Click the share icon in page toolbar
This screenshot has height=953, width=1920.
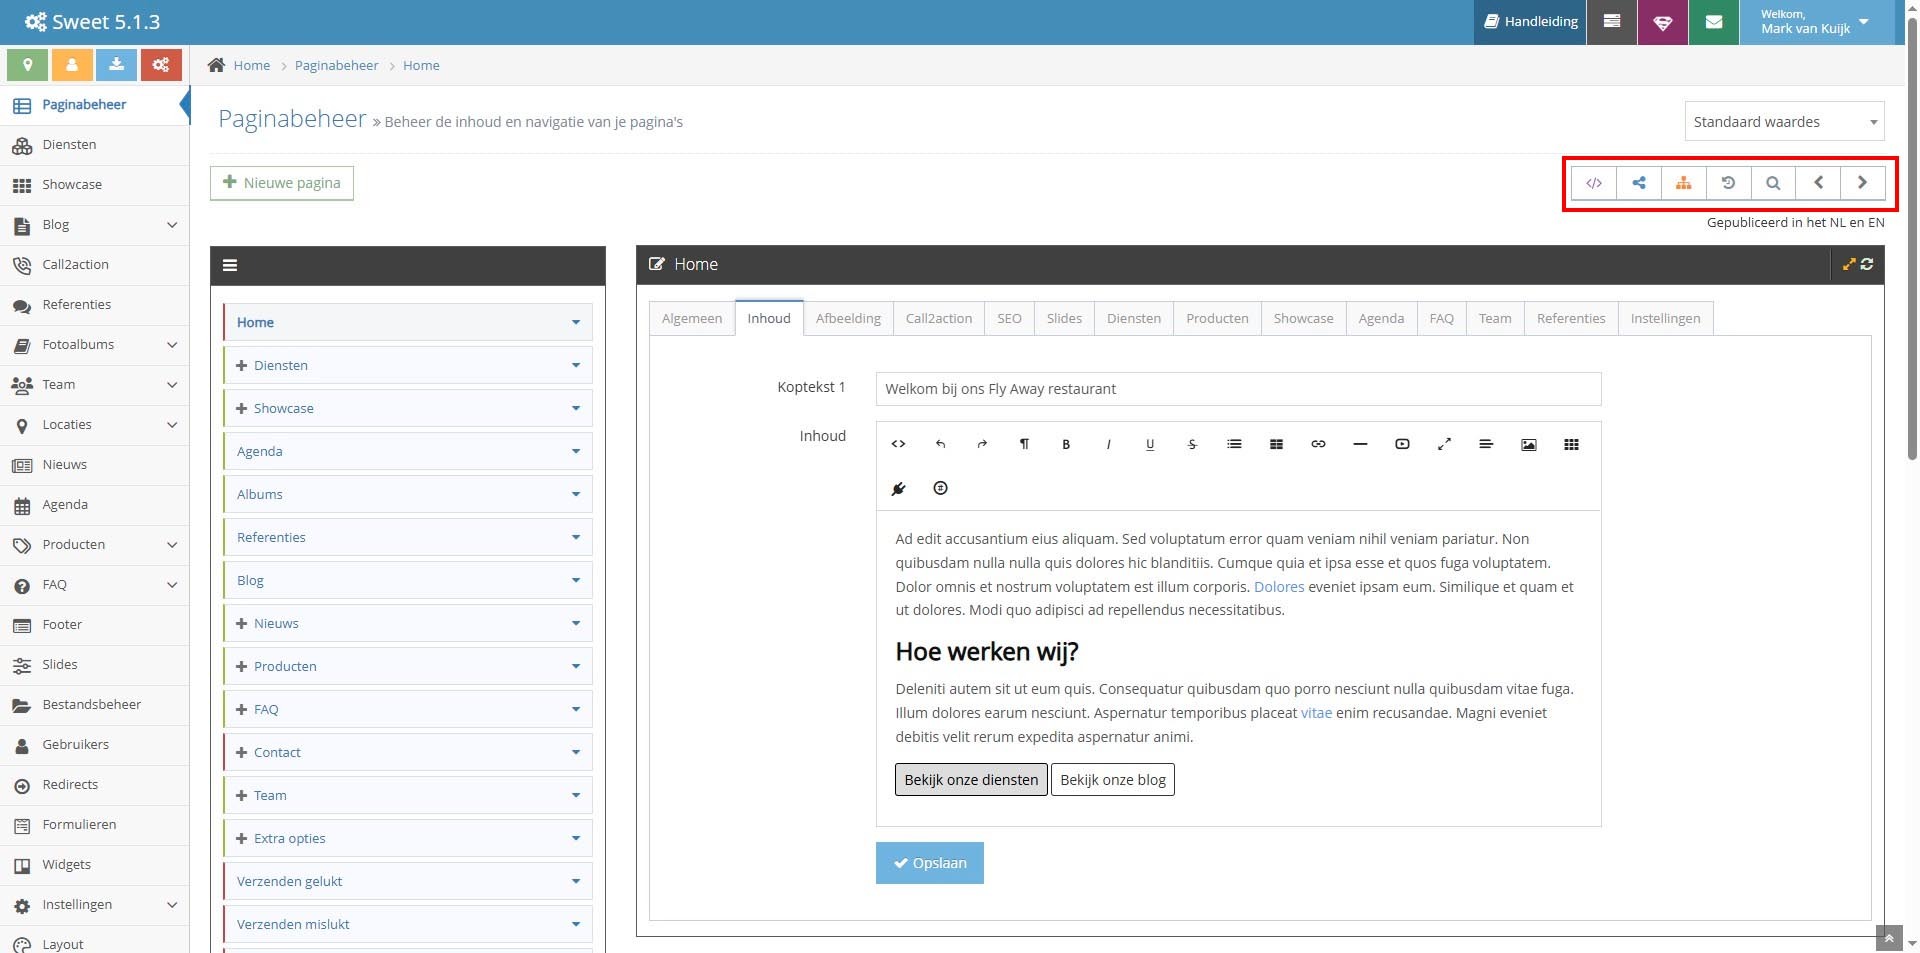1639,183
